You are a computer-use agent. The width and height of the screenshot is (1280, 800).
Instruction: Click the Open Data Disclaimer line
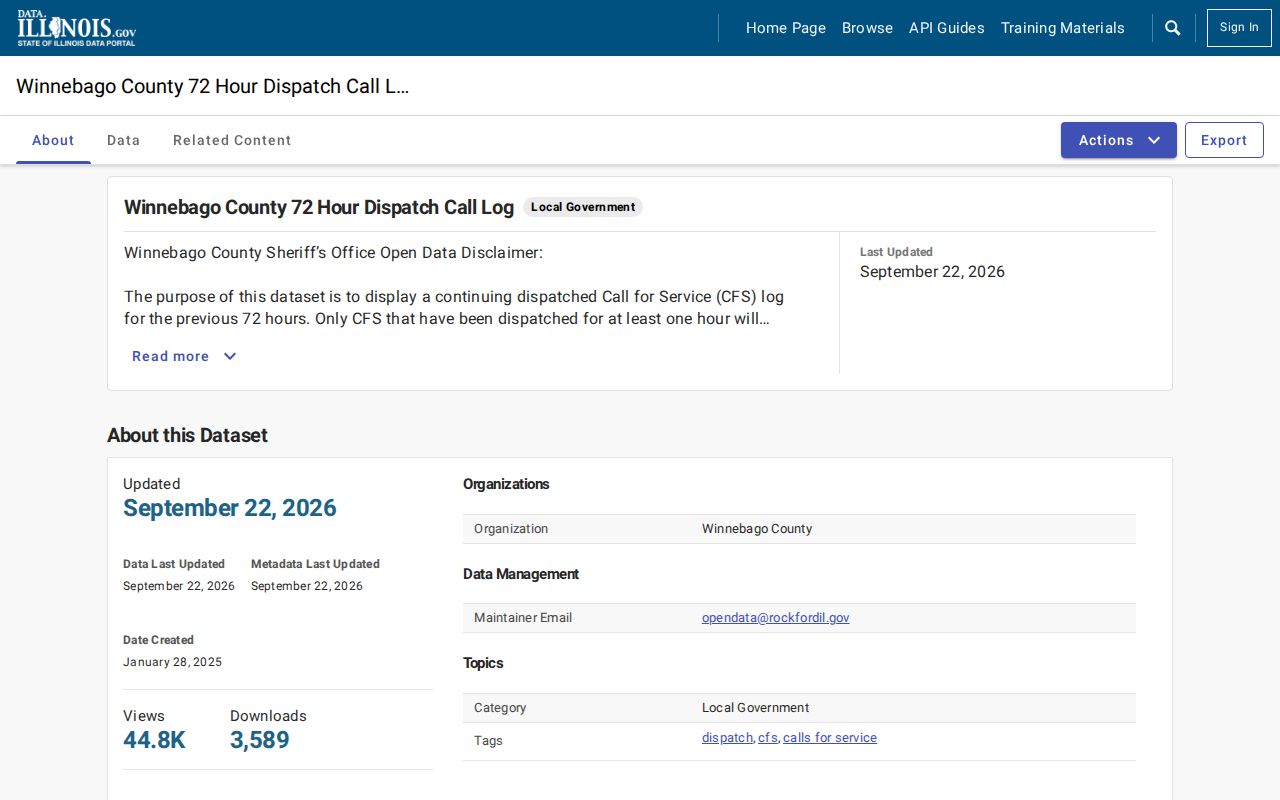pyautogui.click(x=333, y=253)
